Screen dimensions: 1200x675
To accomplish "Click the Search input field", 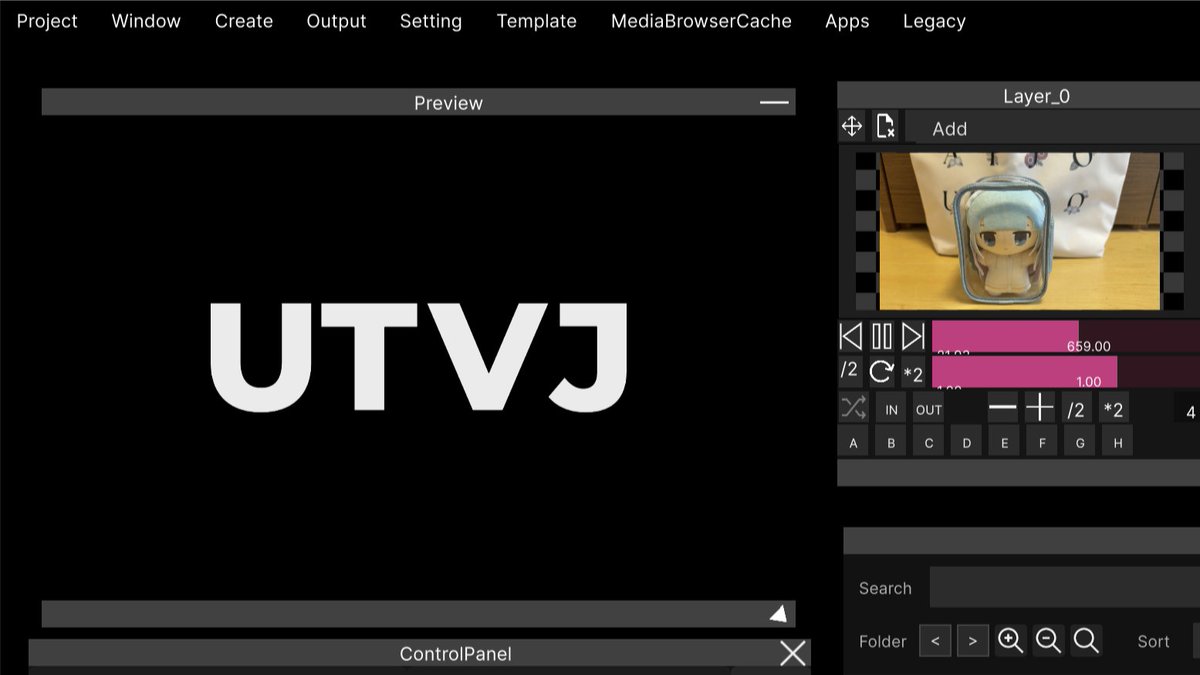I will pyautogui.click(x=1065, y=587).
